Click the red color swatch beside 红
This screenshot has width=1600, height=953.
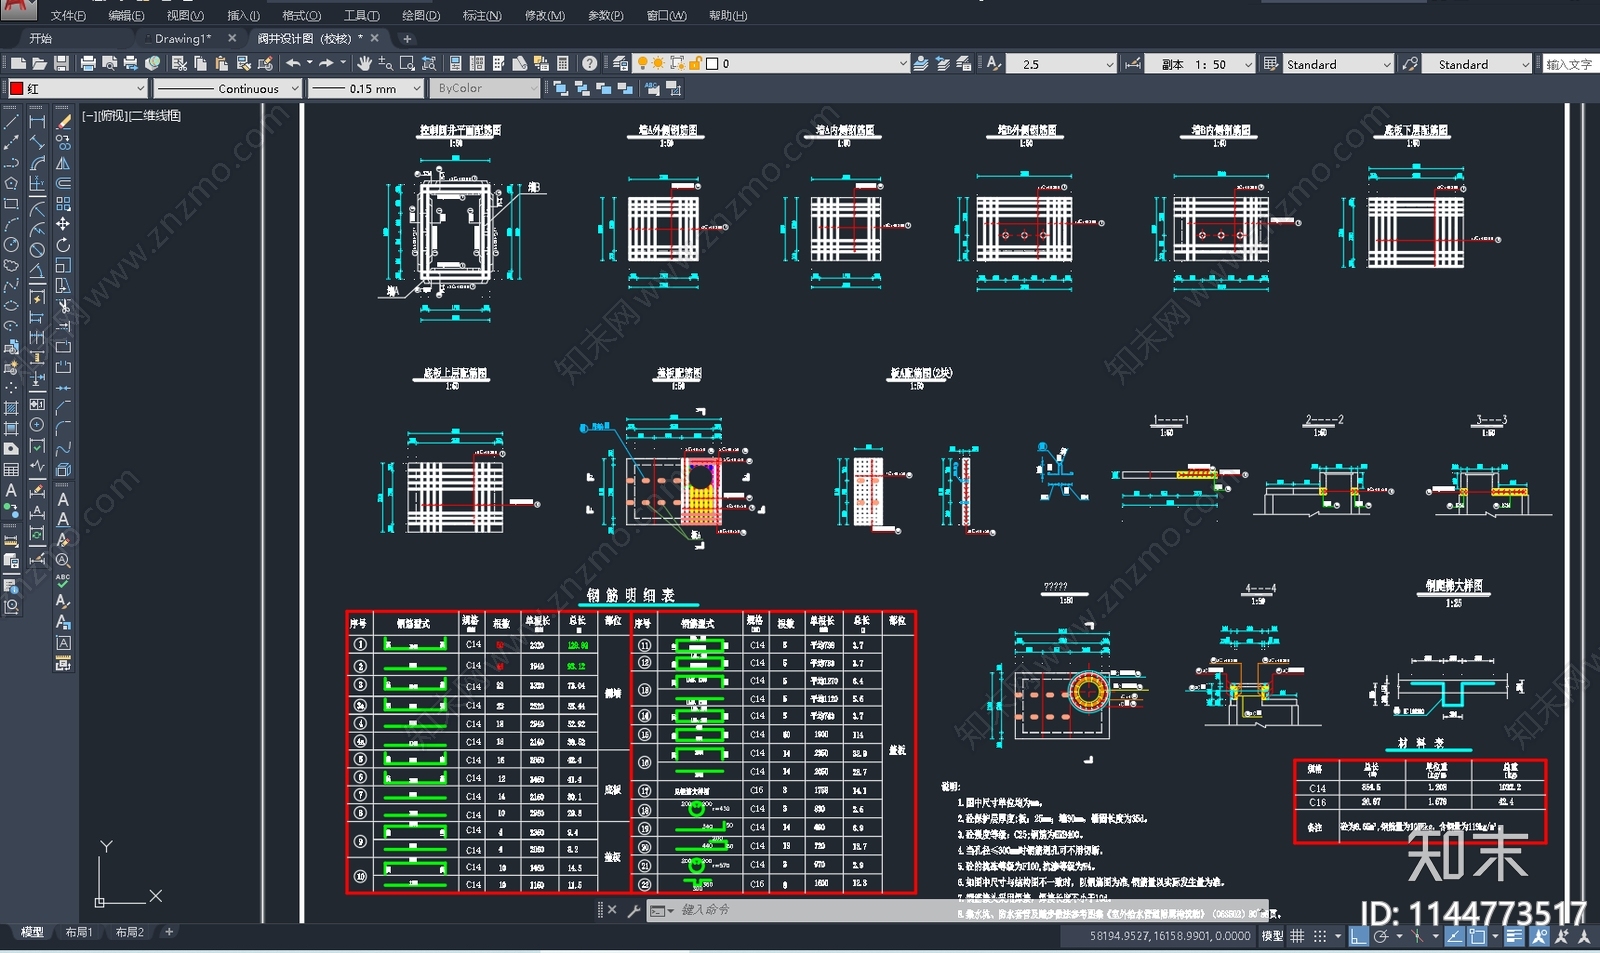coord(16,88)
